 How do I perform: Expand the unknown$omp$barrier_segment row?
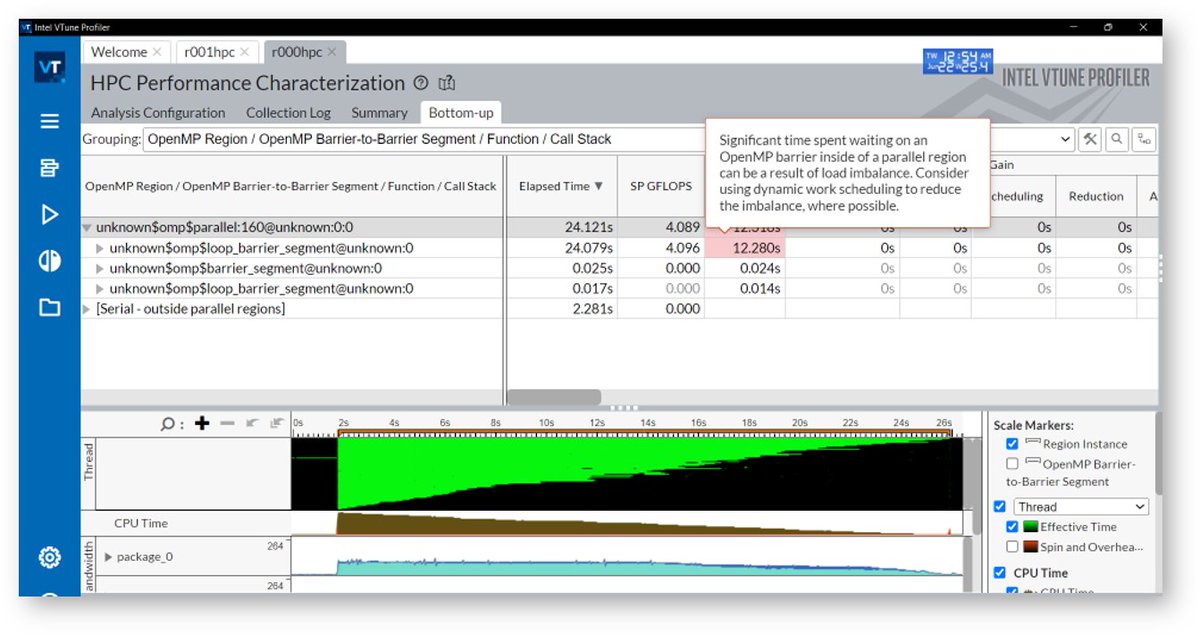click(x=100, y=268)
